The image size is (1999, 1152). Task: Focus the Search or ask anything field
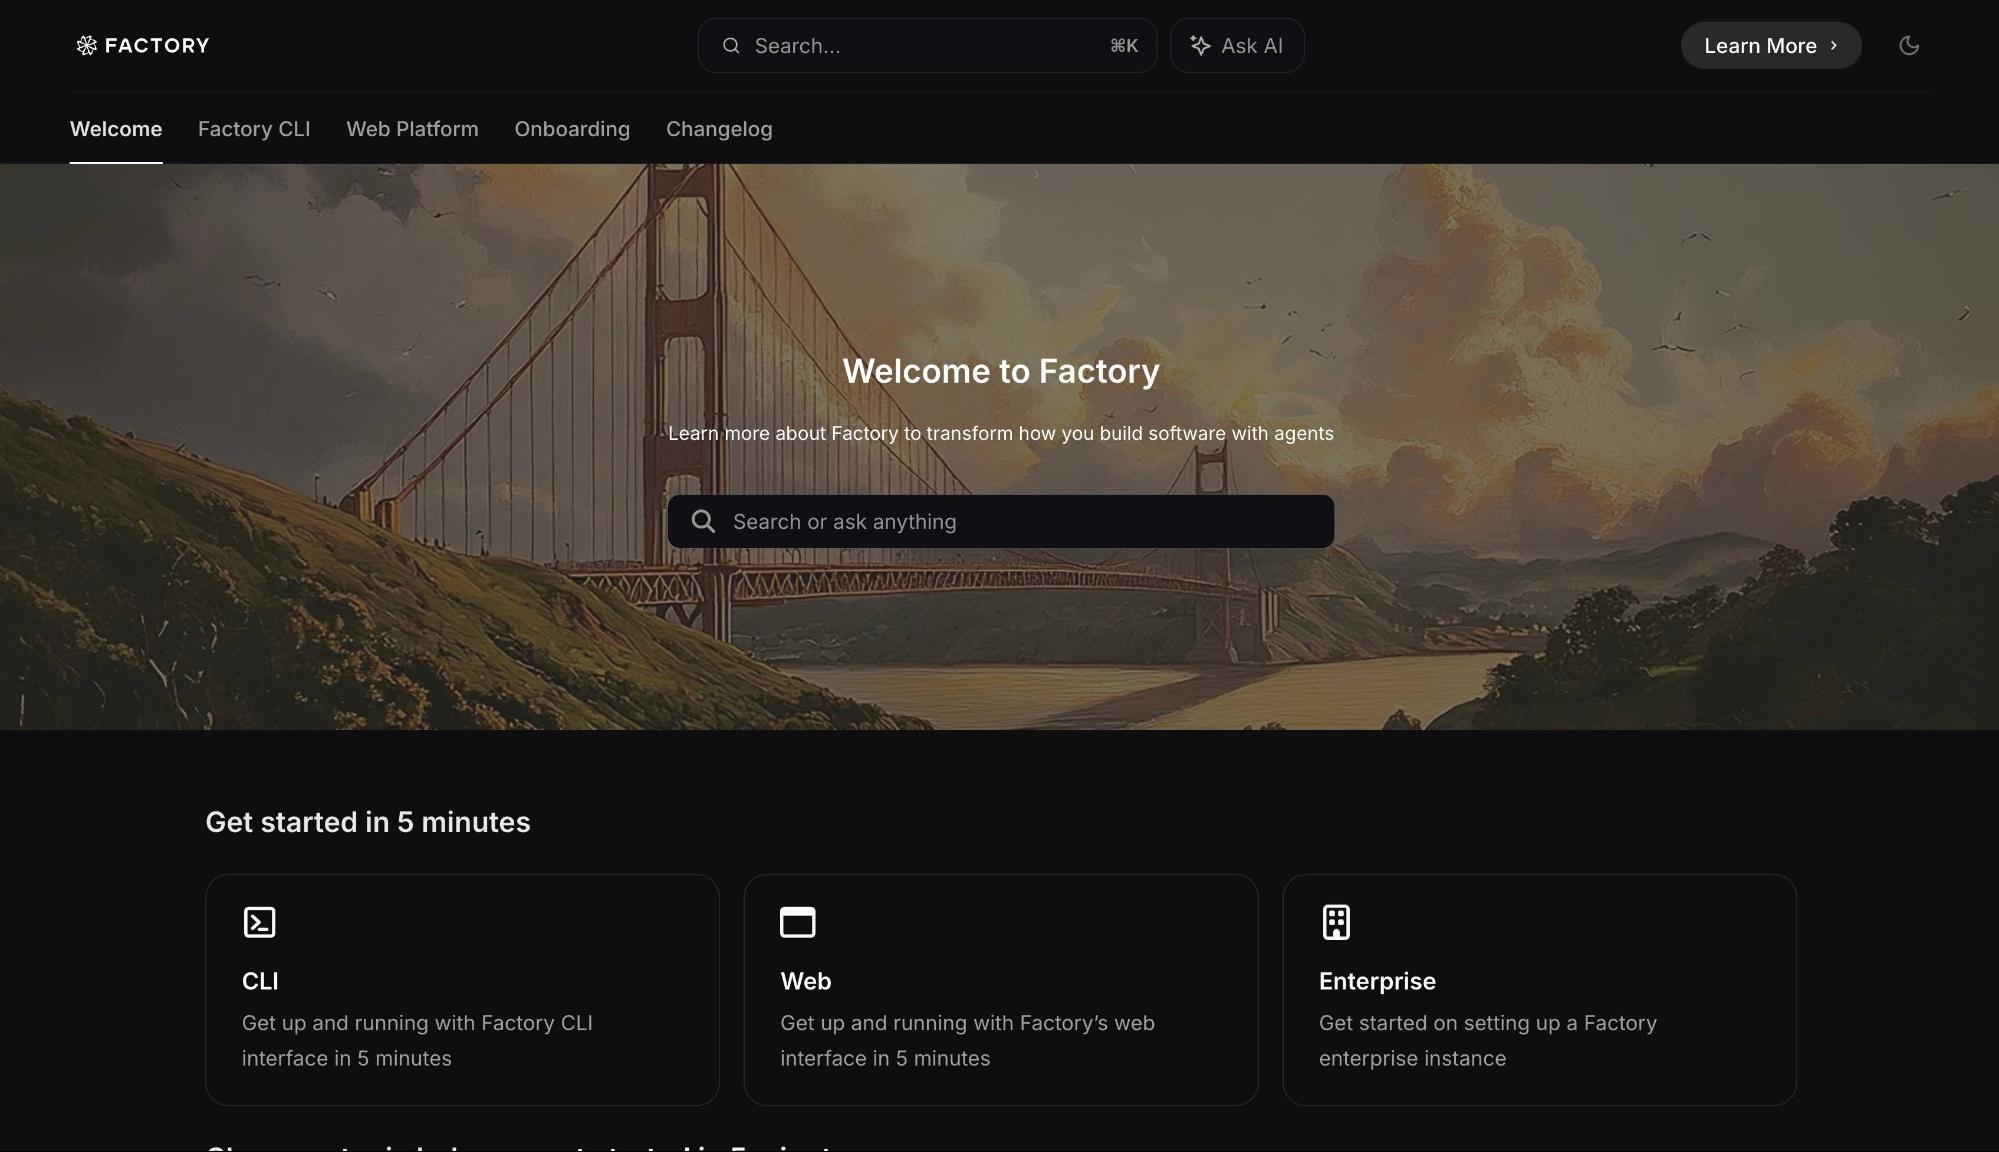pyautogui.click(x=1000, y=521)
